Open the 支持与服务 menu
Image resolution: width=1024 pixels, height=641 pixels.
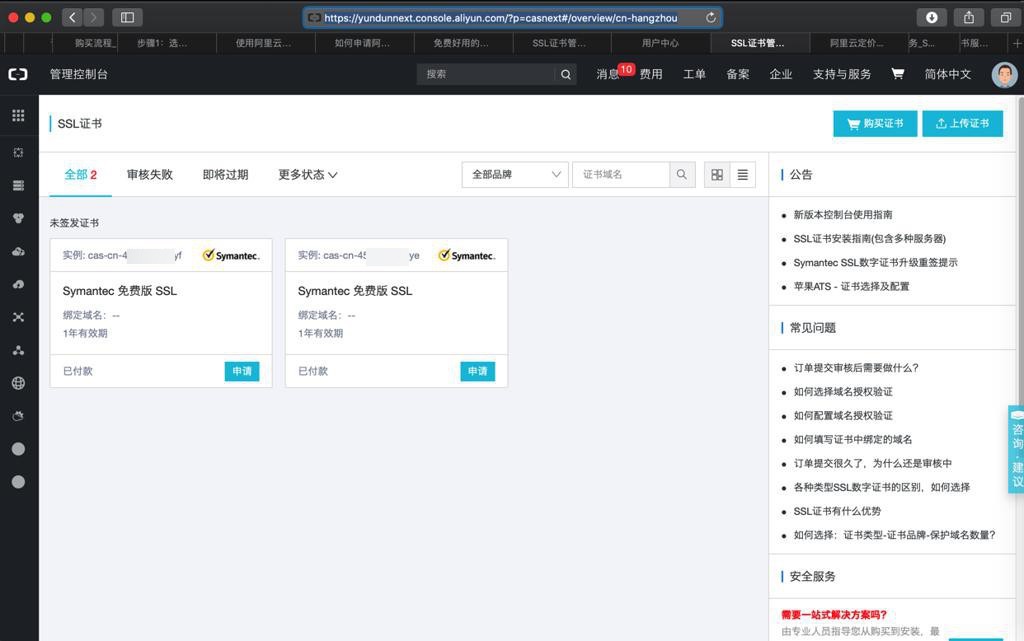pos(842,74)
